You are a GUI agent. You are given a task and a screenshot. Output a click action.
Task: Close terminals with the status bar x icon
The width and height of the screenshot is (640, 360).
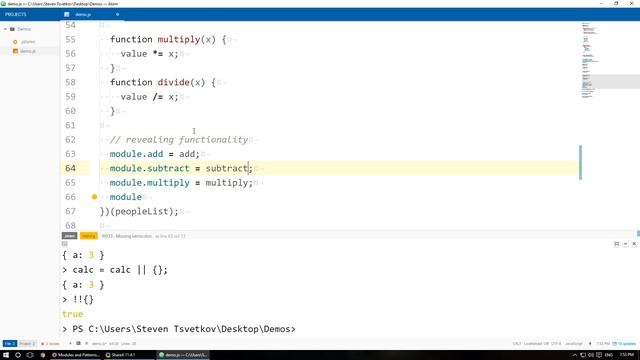[87, 343]
